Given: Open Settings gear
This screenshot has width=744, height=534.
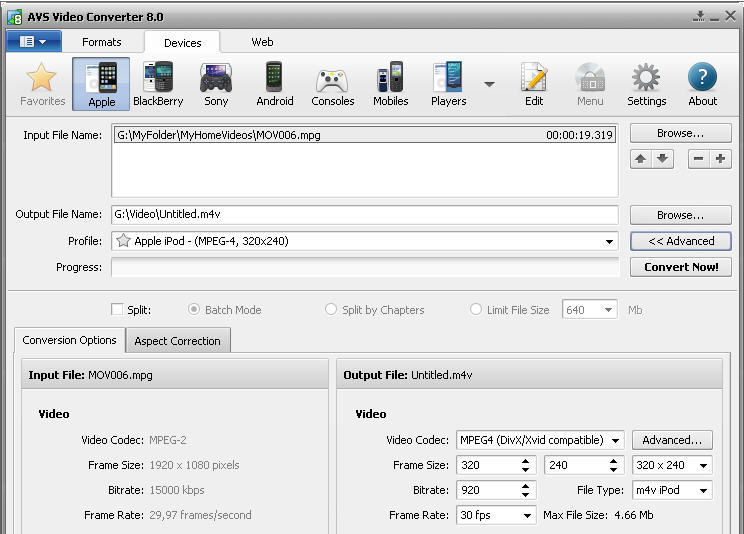Looking at the screenshot, I should point(646,84).
